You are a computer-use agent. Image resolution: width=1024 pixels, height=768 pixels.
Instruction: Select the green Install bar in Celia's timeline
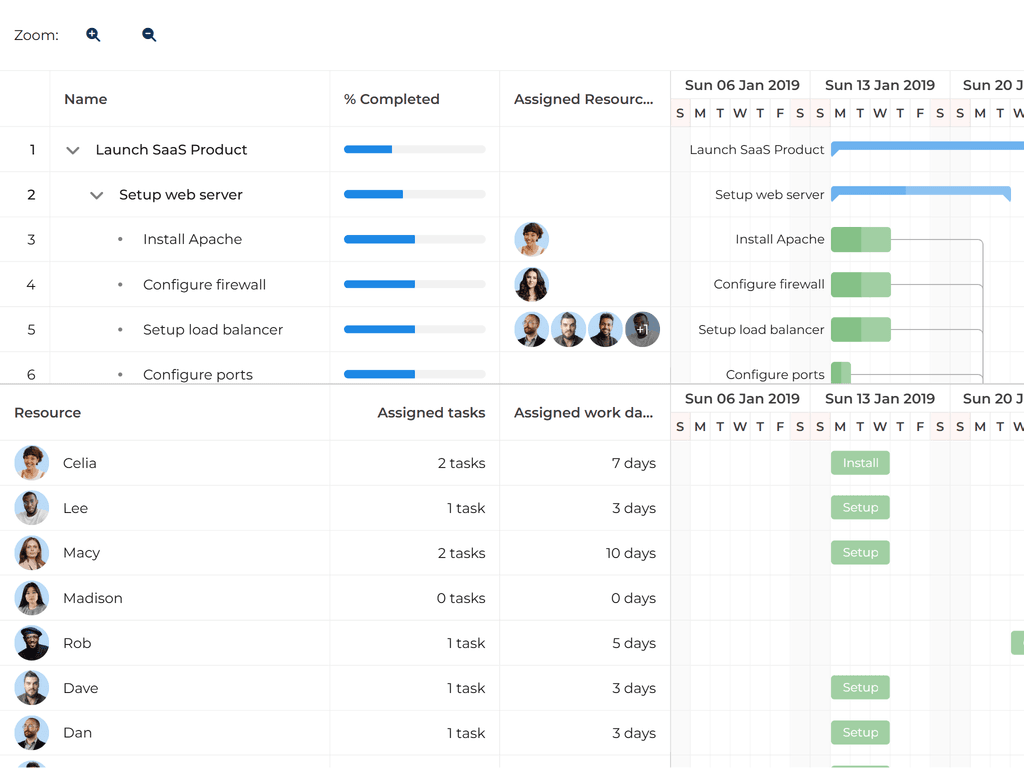860,462
